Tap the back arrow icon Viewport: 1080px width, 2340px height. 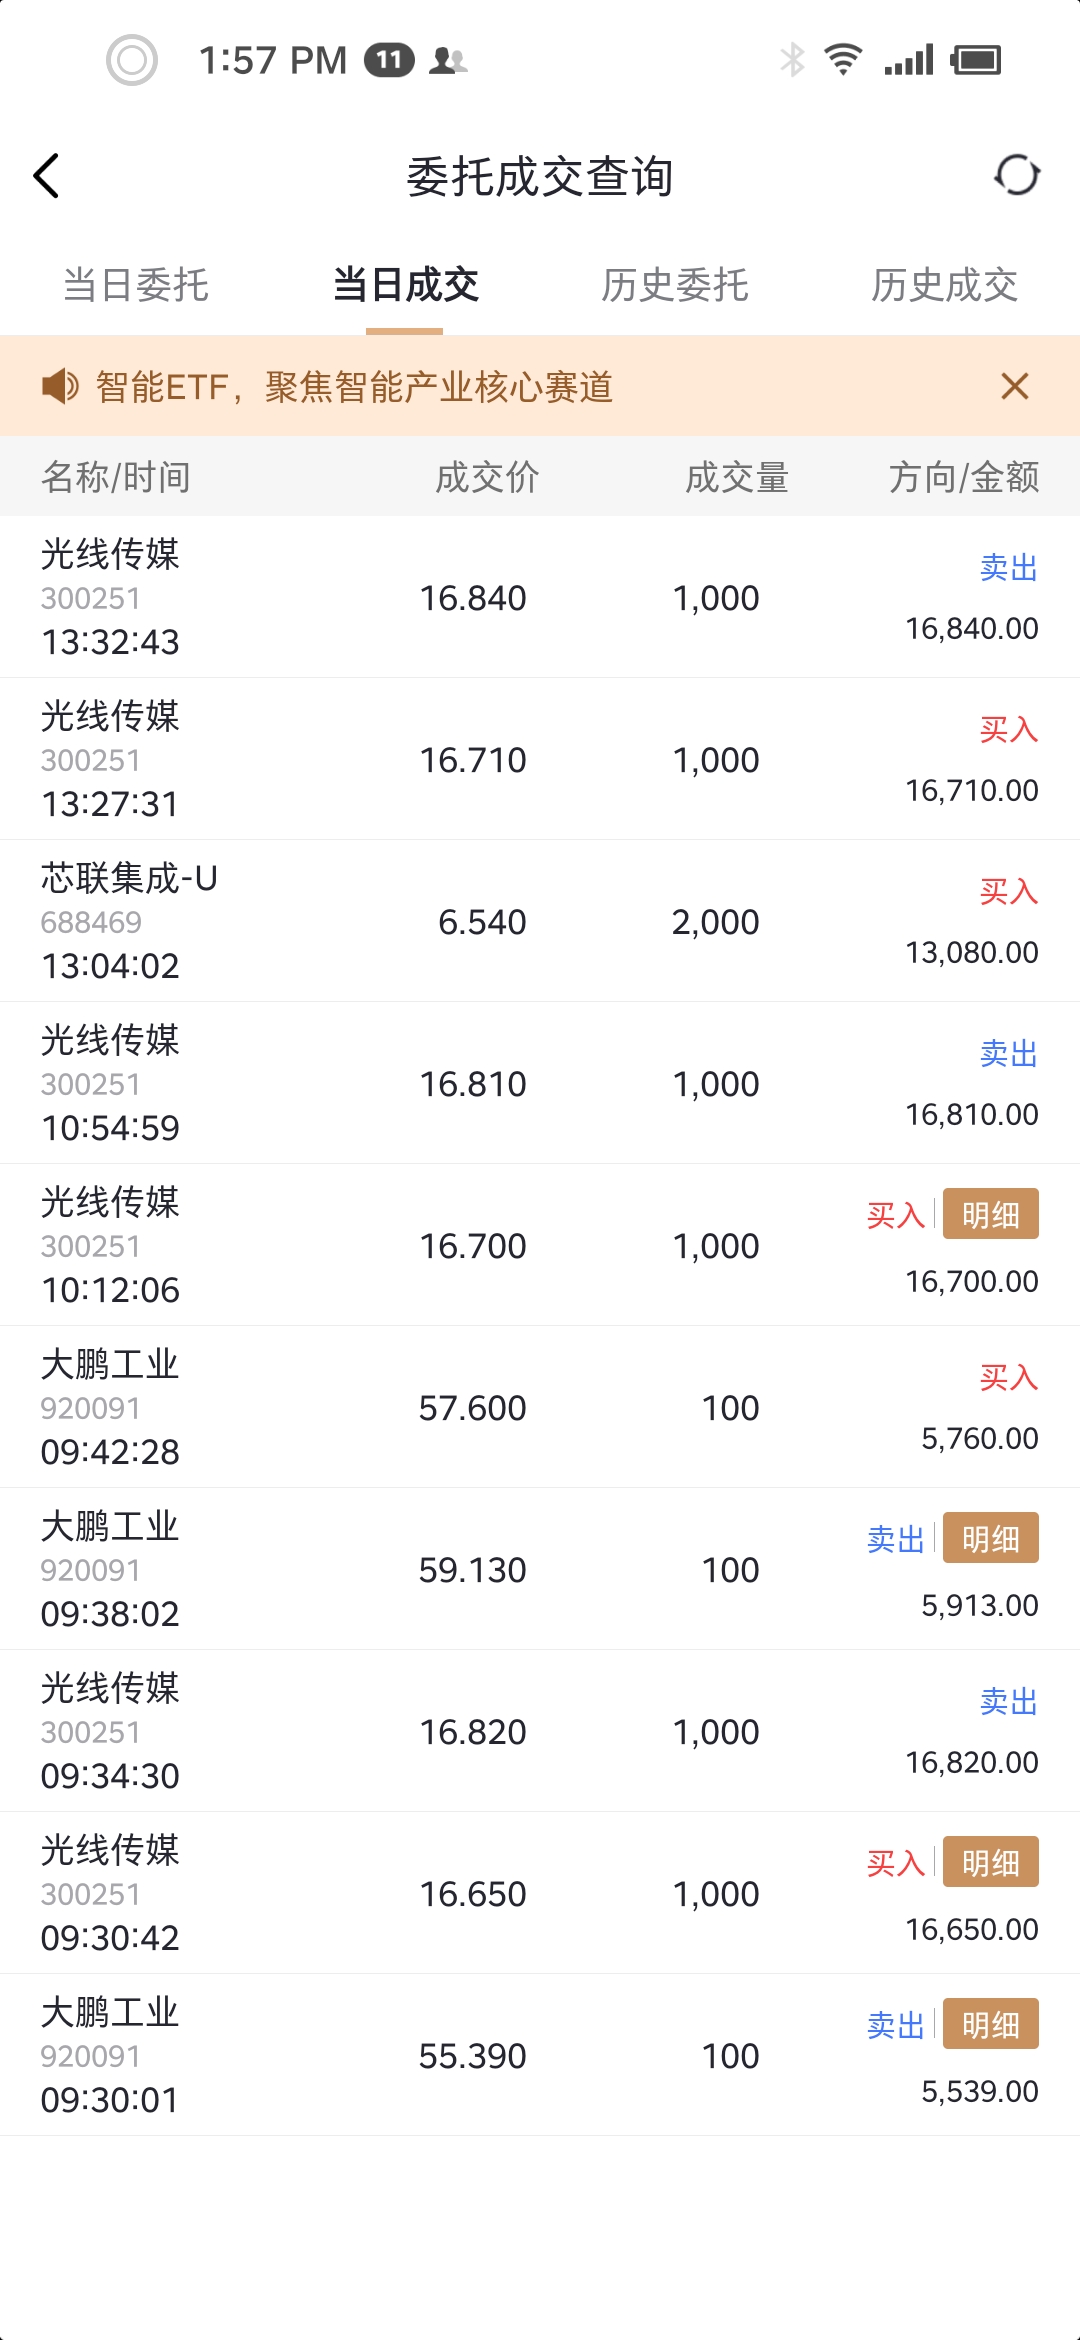click(x=47, y=176)
